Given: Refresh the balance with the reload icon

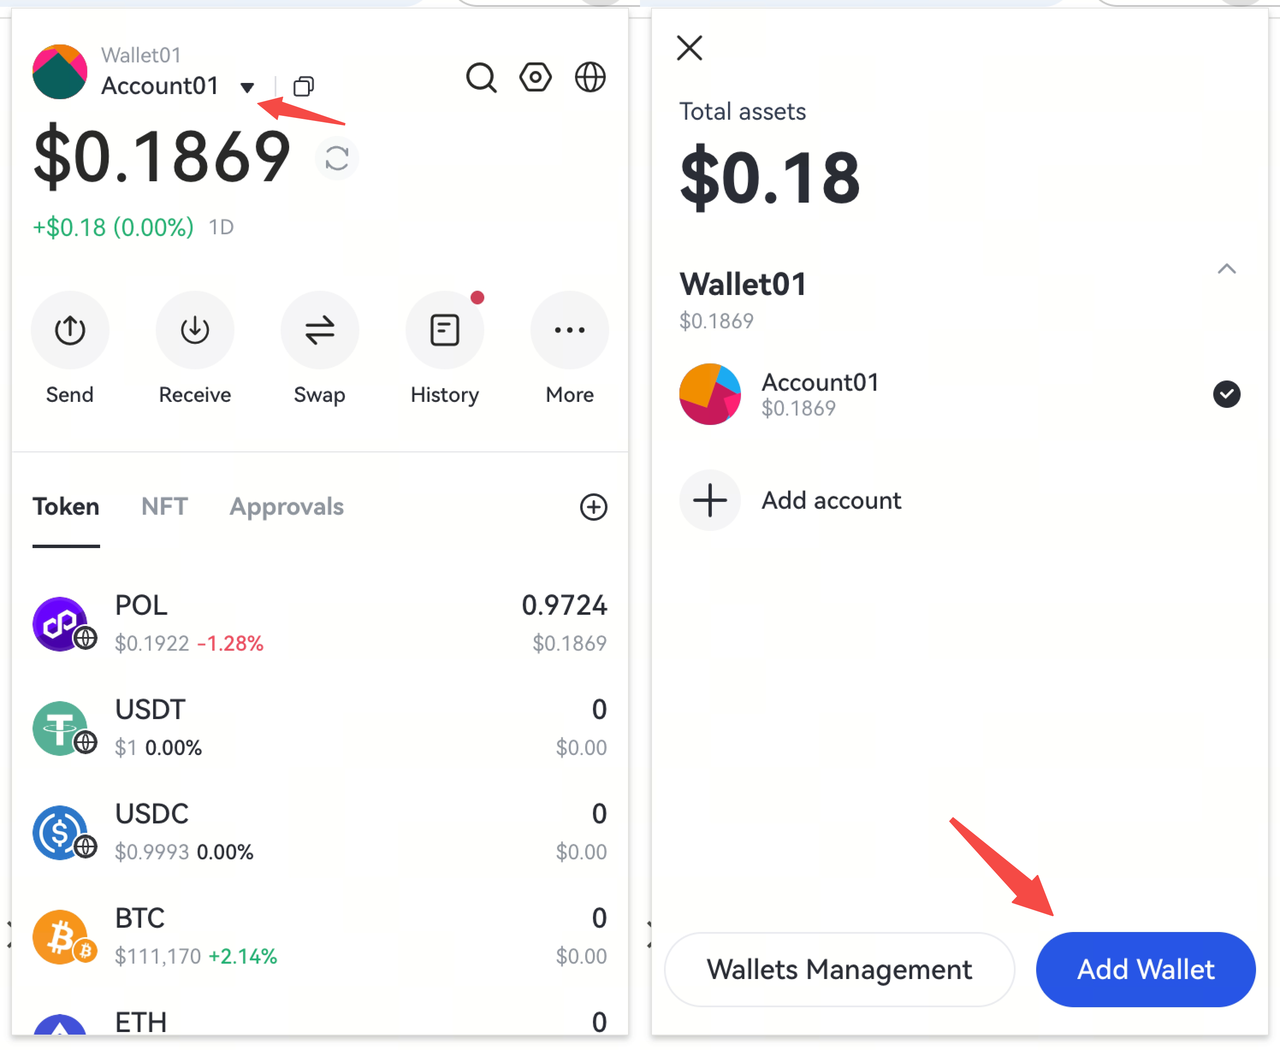Looking at the screenshot, I should tap(337, 158).
